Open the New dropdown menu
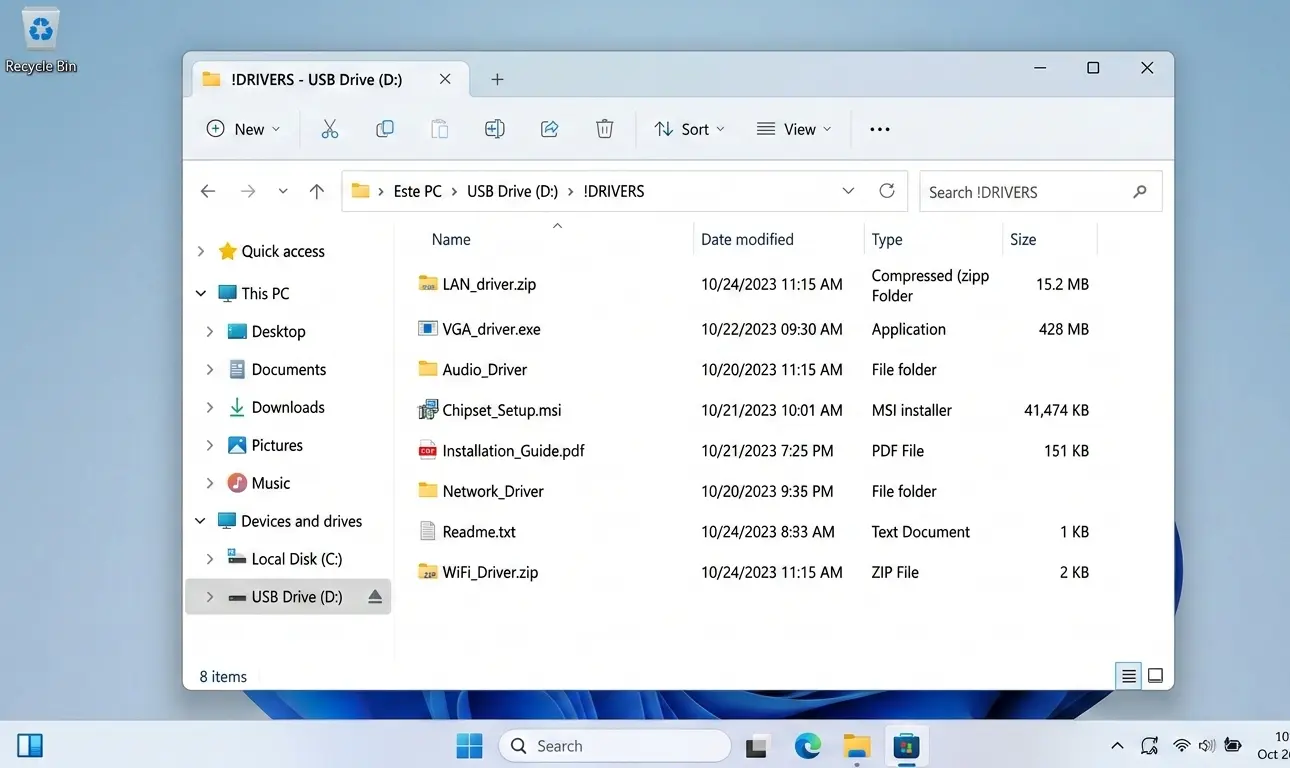1290x768 pixels. point(243,129)
